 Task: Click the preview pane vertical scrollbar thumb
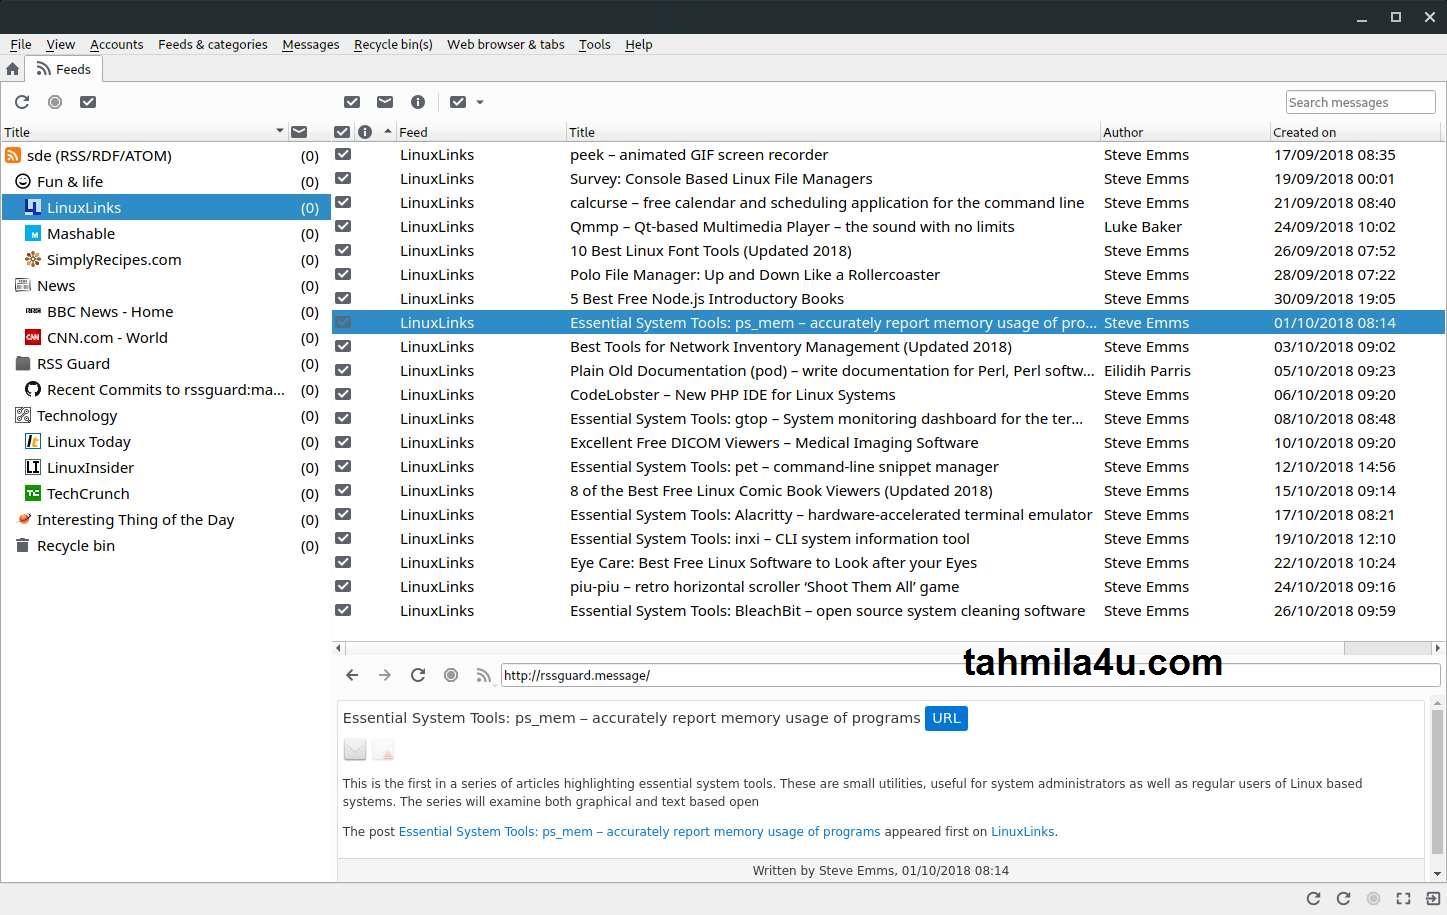(1437, 781)
